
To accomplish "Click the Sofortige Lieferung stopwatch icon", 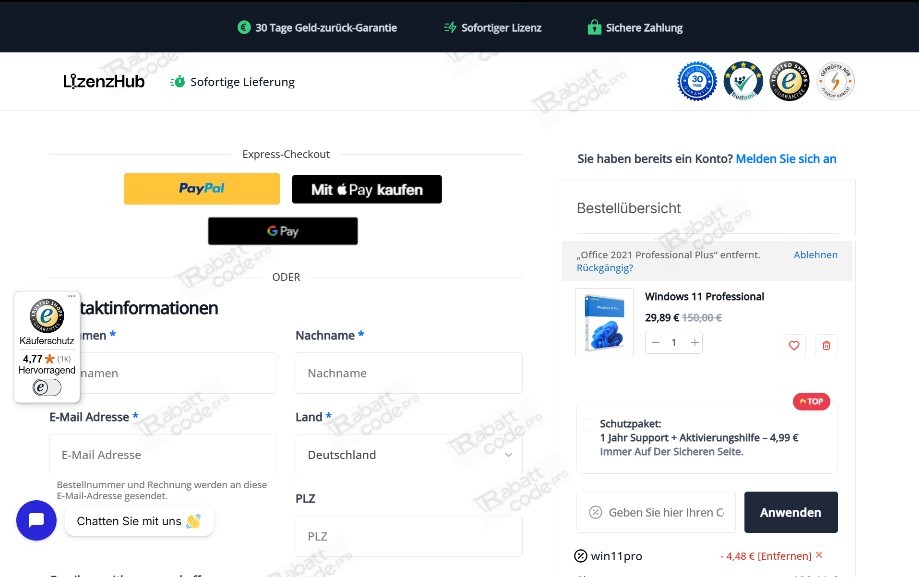I will (x=178, y=82).
